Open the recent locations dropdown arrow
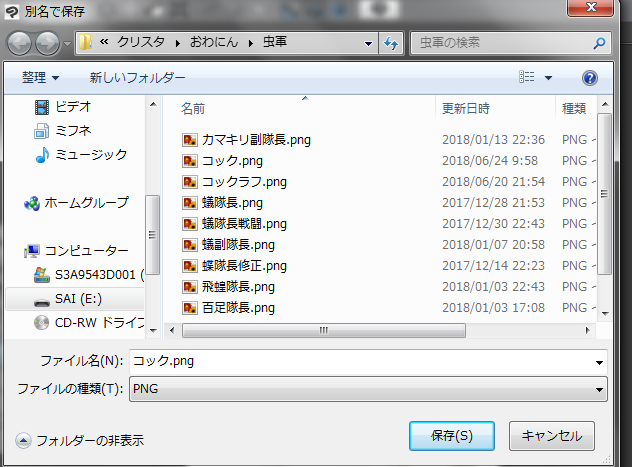632x467 pixels. pyautogui.click(x=67, y=44)
